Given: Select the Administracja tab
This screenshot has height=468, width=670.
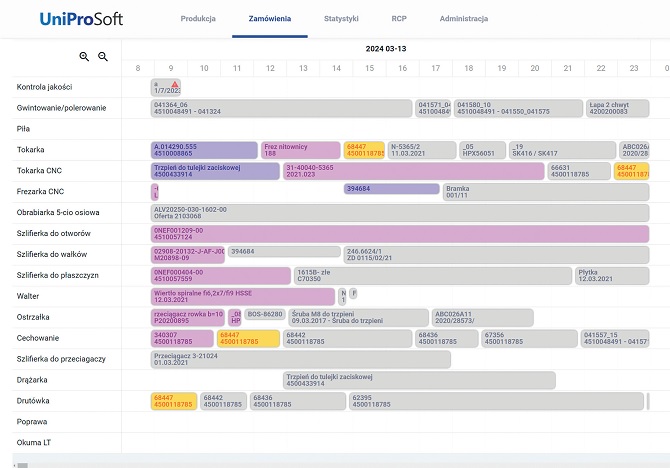Looking at the screenshot, I should tap(463, 19).
